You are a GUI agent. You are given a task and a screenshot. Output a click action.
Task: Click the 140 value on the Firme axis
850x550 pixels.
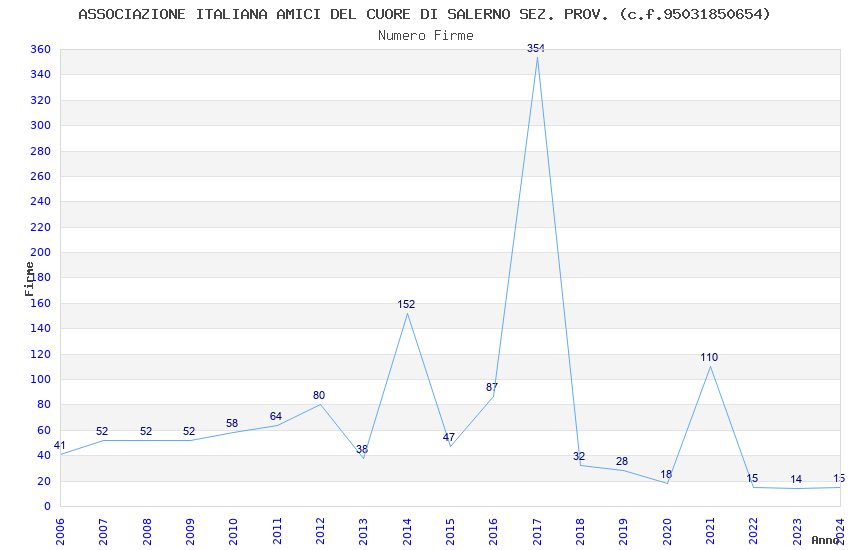(x=41, y=328)
